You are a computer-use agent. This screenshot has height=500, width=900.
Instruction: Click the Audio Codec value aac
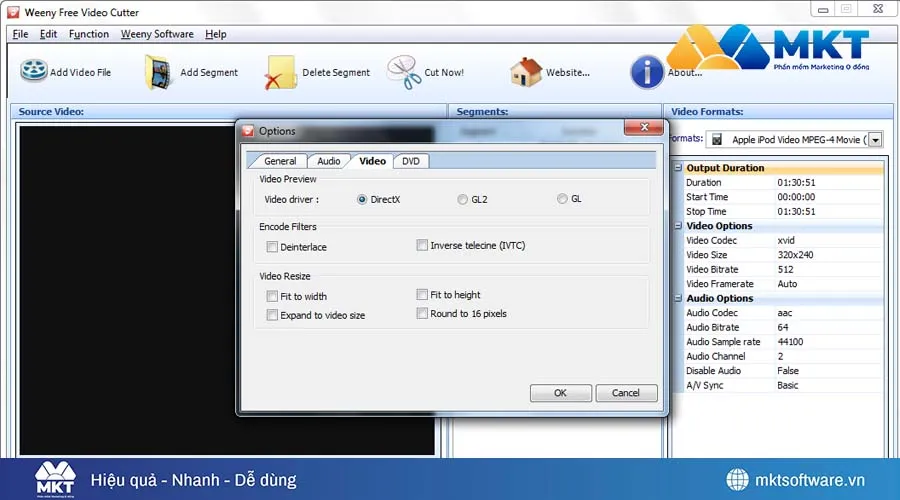(785, 313)
